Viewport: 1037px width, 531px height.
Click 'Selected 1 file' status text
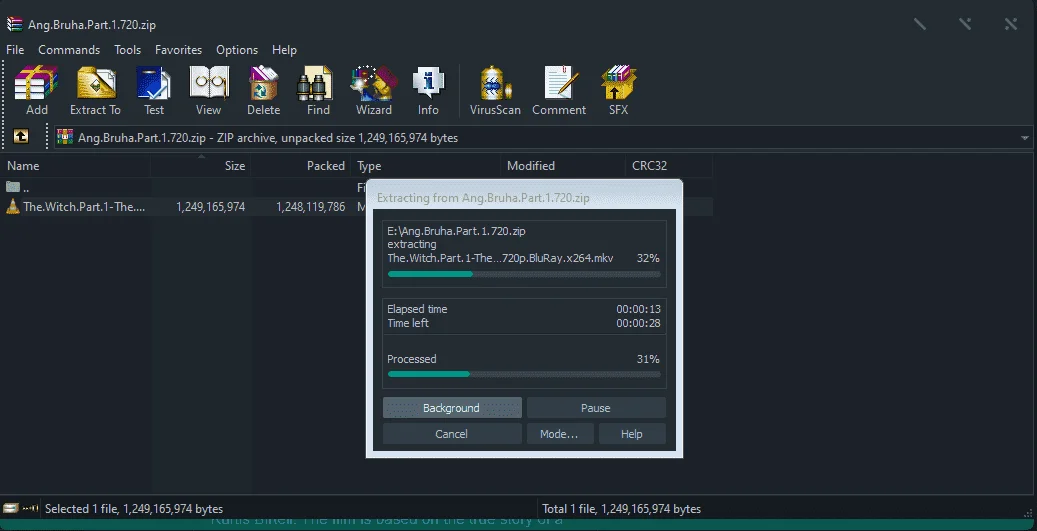click(134, 509)
